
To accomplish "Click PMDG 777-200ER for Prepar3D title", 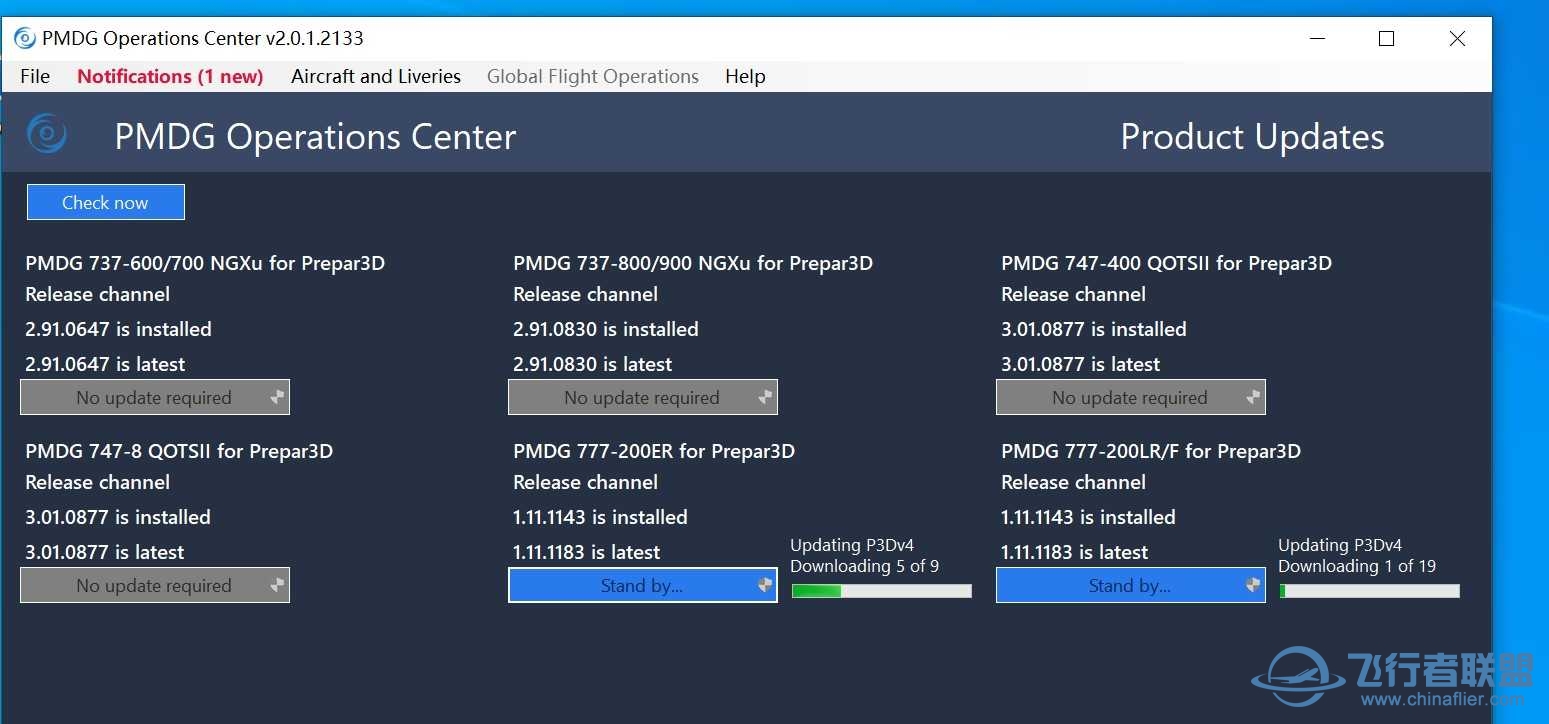I will [654, 451].
